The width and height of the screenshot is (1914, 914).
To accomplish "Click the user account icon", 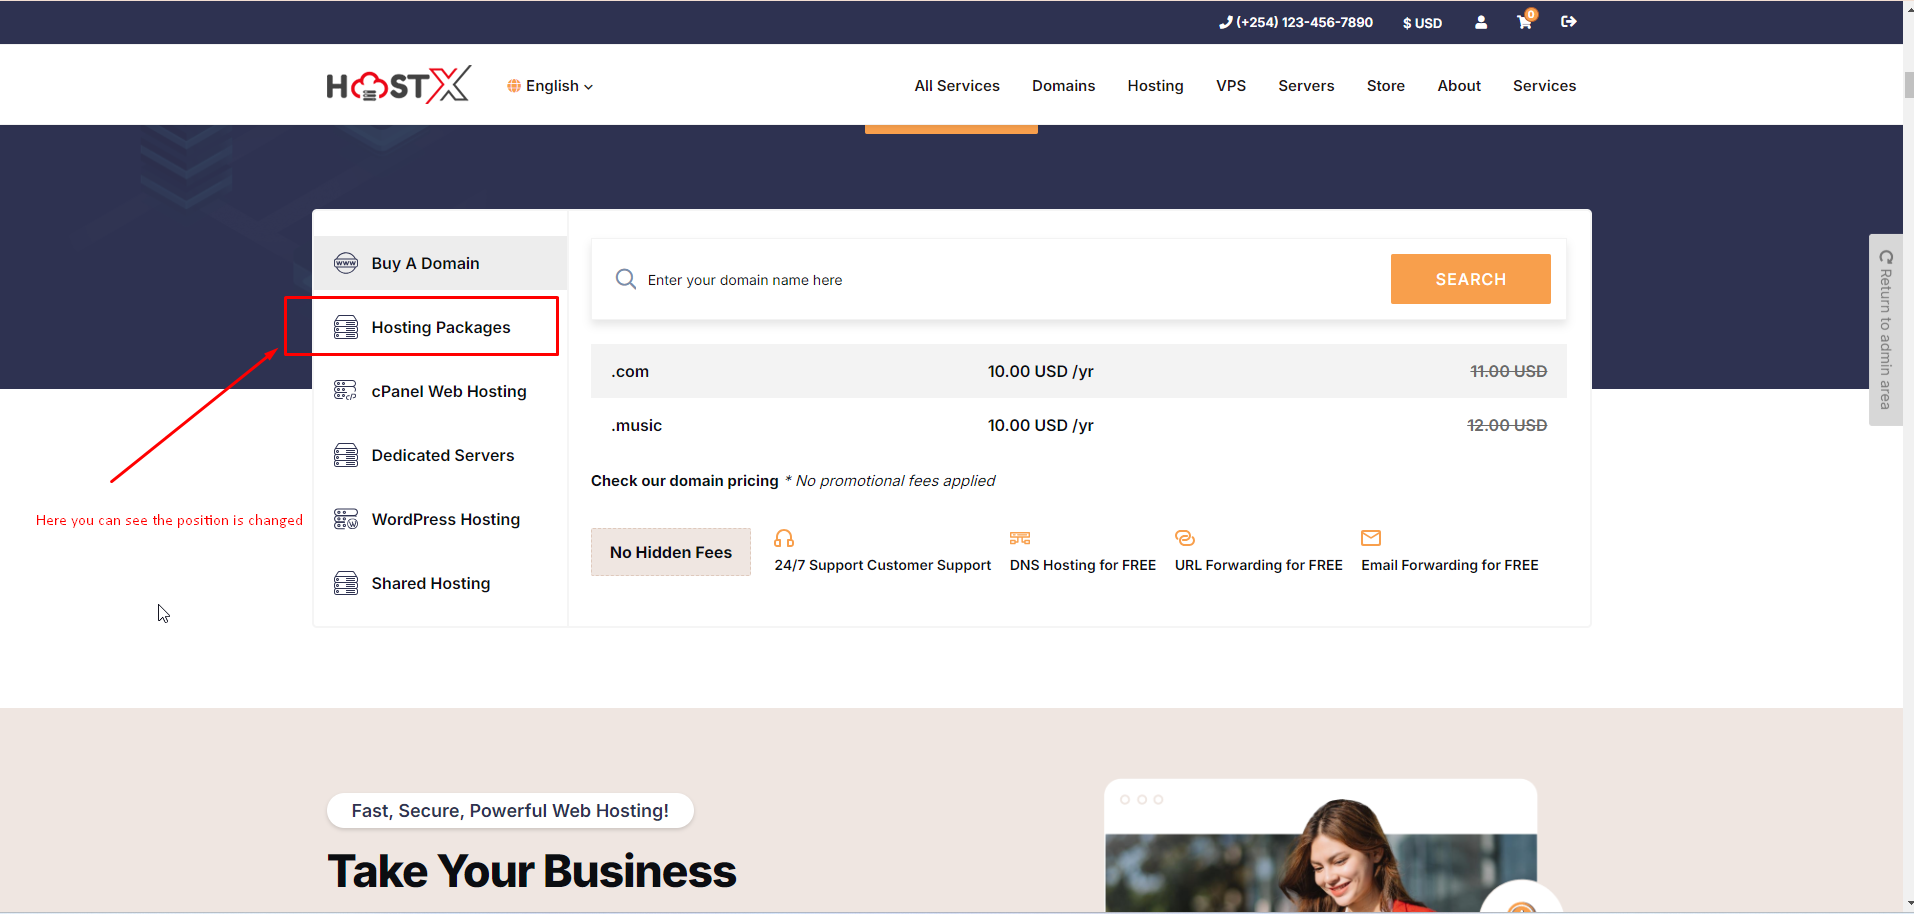I will pos(1481,22).
